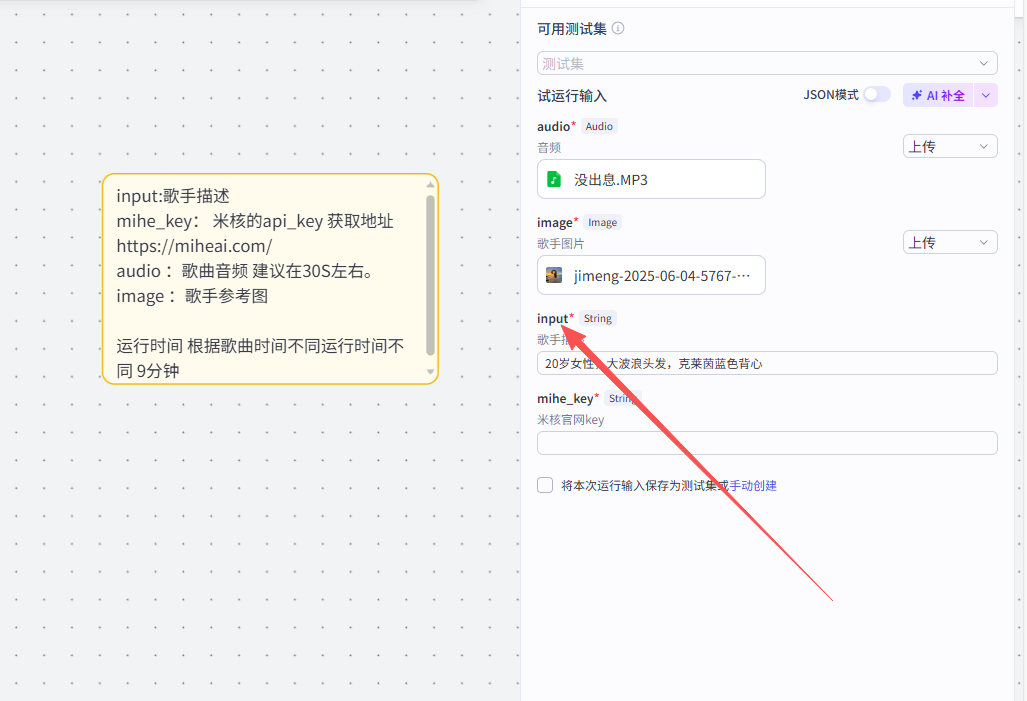Click the https://miheai.com/ text in the note

click(194, 246)
